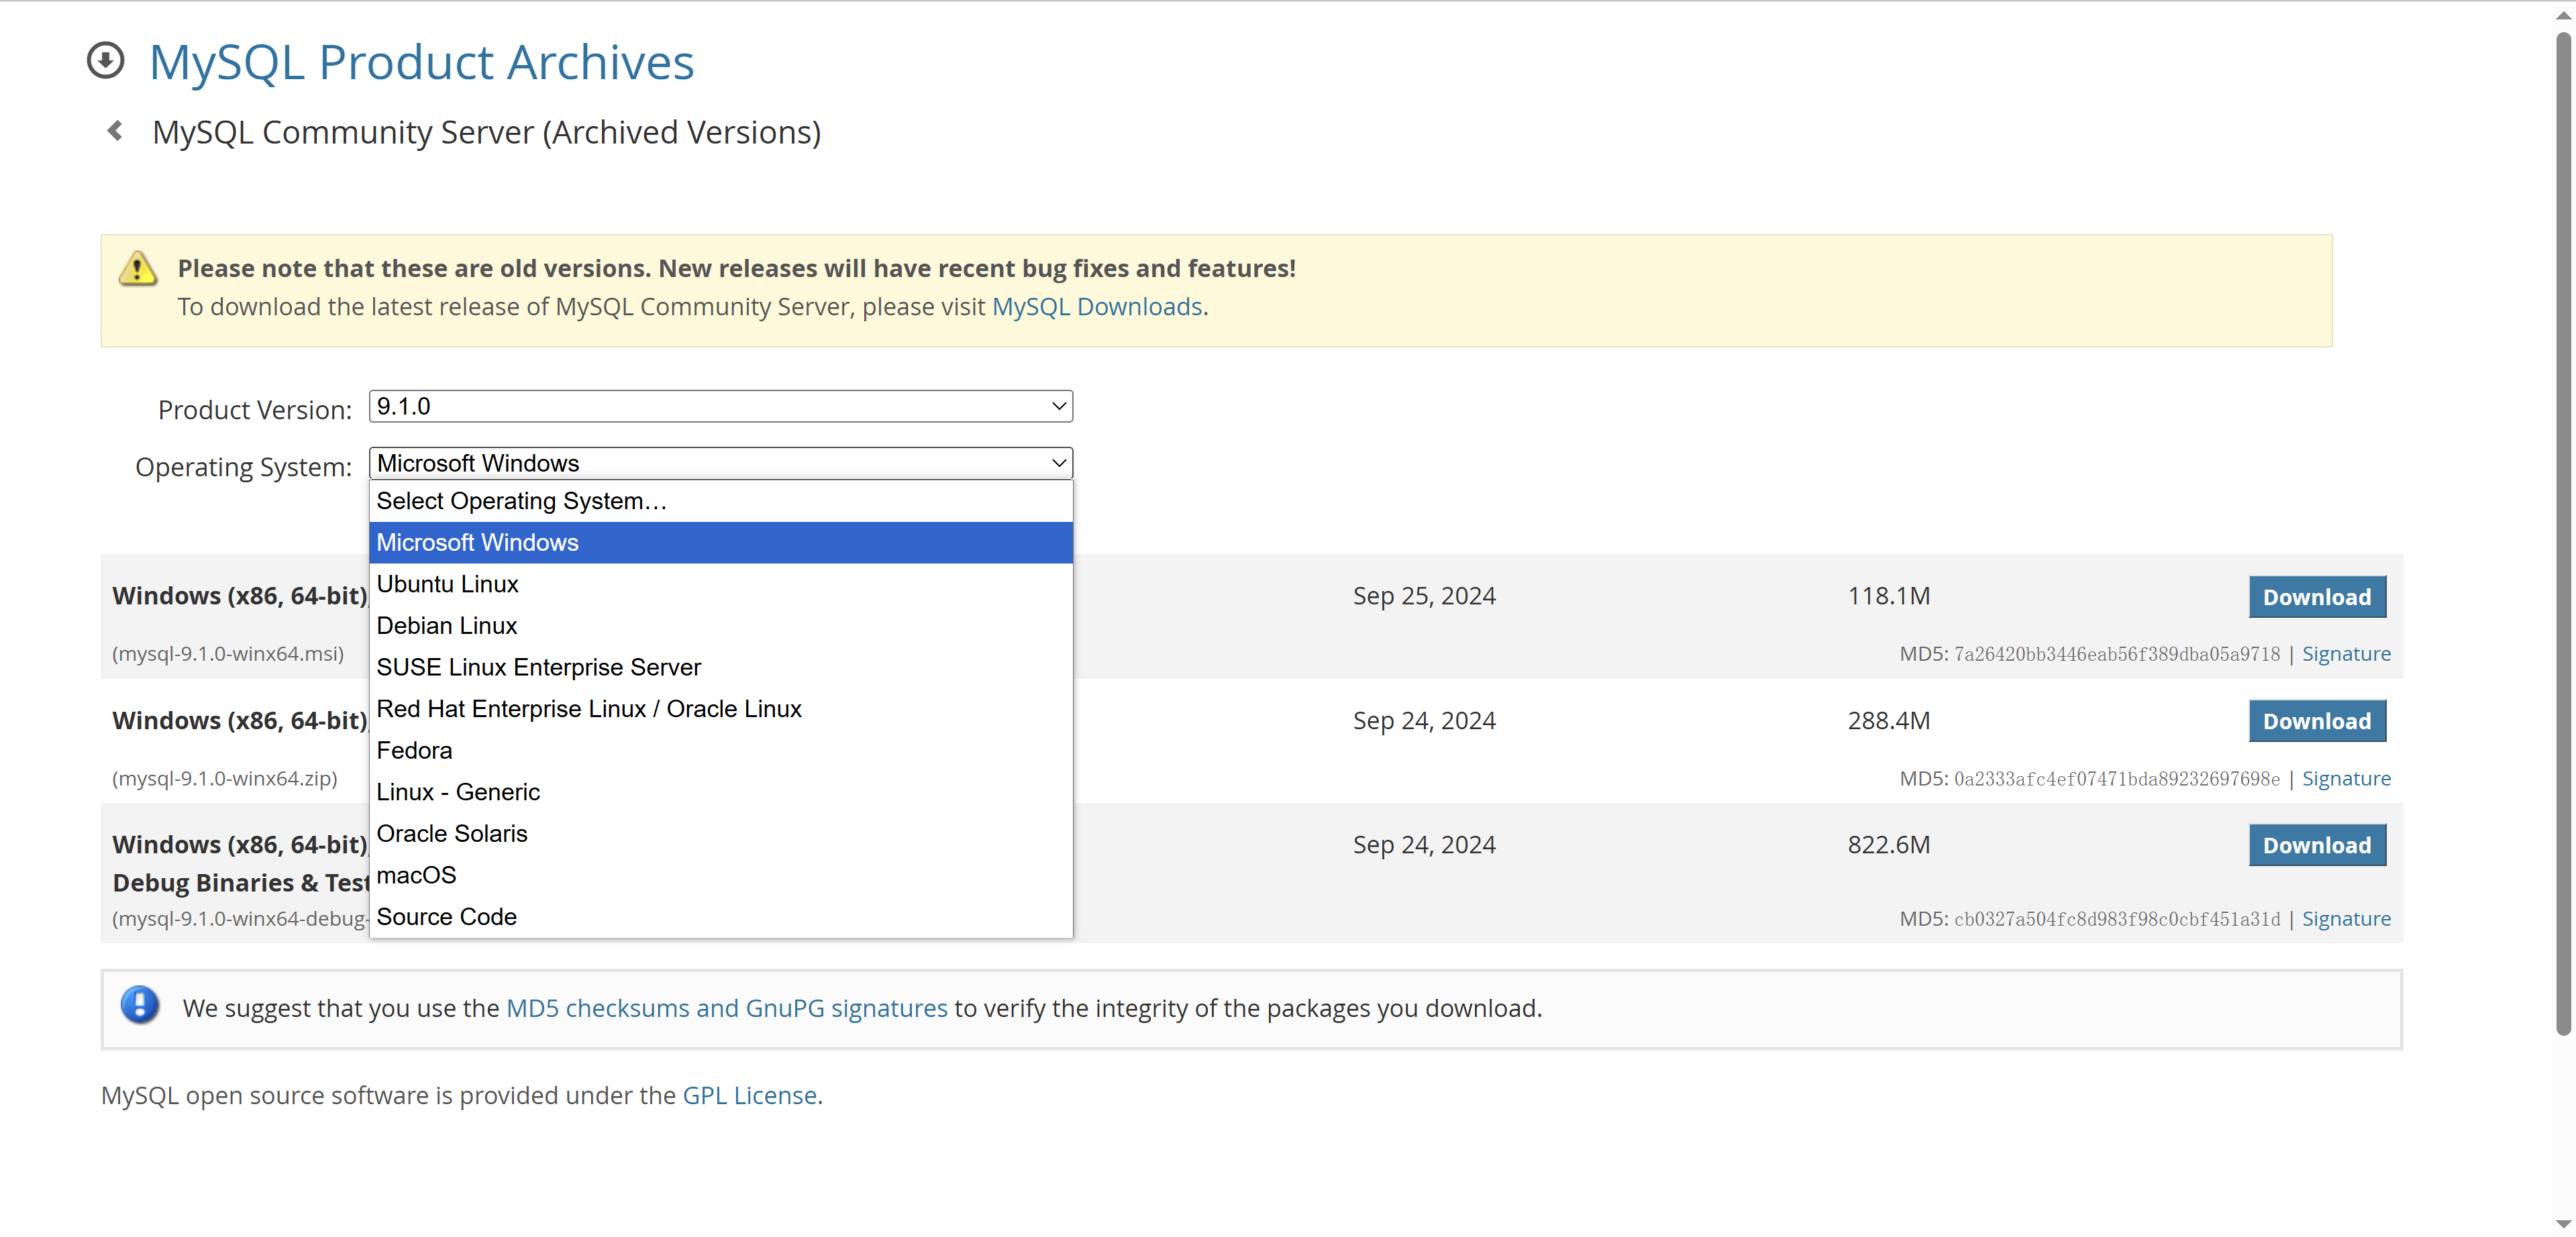This screenshot has width=2576, height=1237.
Task: Choose Source Code option
Action: pos(446,917)
